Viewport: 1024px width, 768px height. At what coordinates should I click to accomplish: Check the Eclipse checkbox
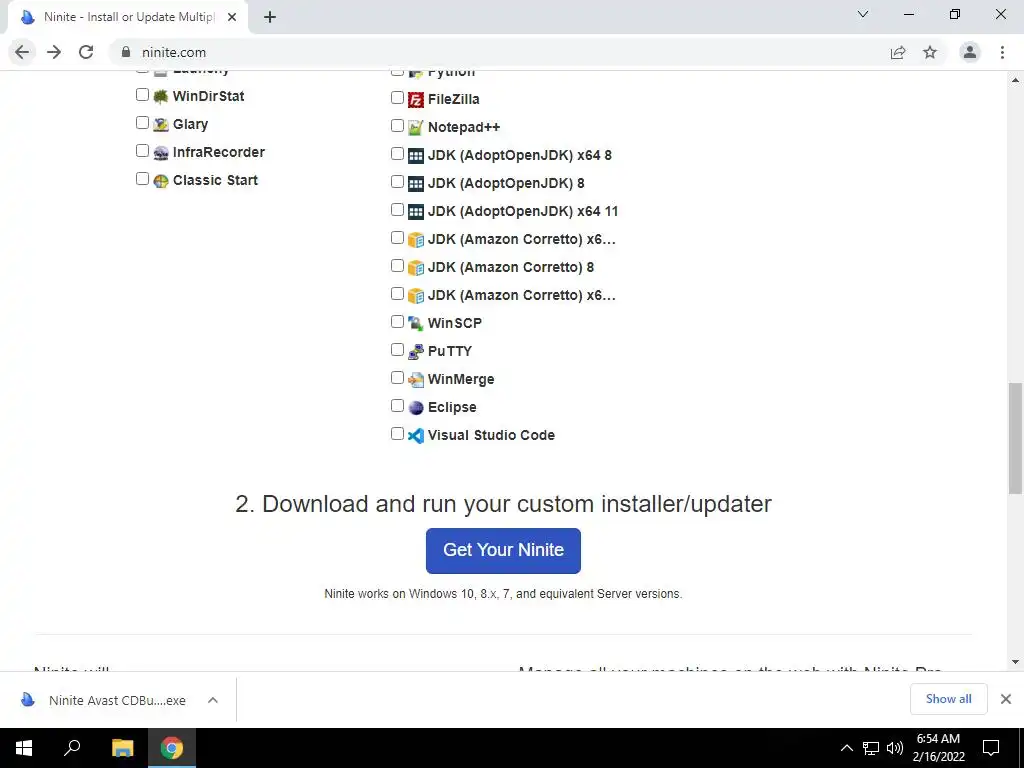[397, 406]
